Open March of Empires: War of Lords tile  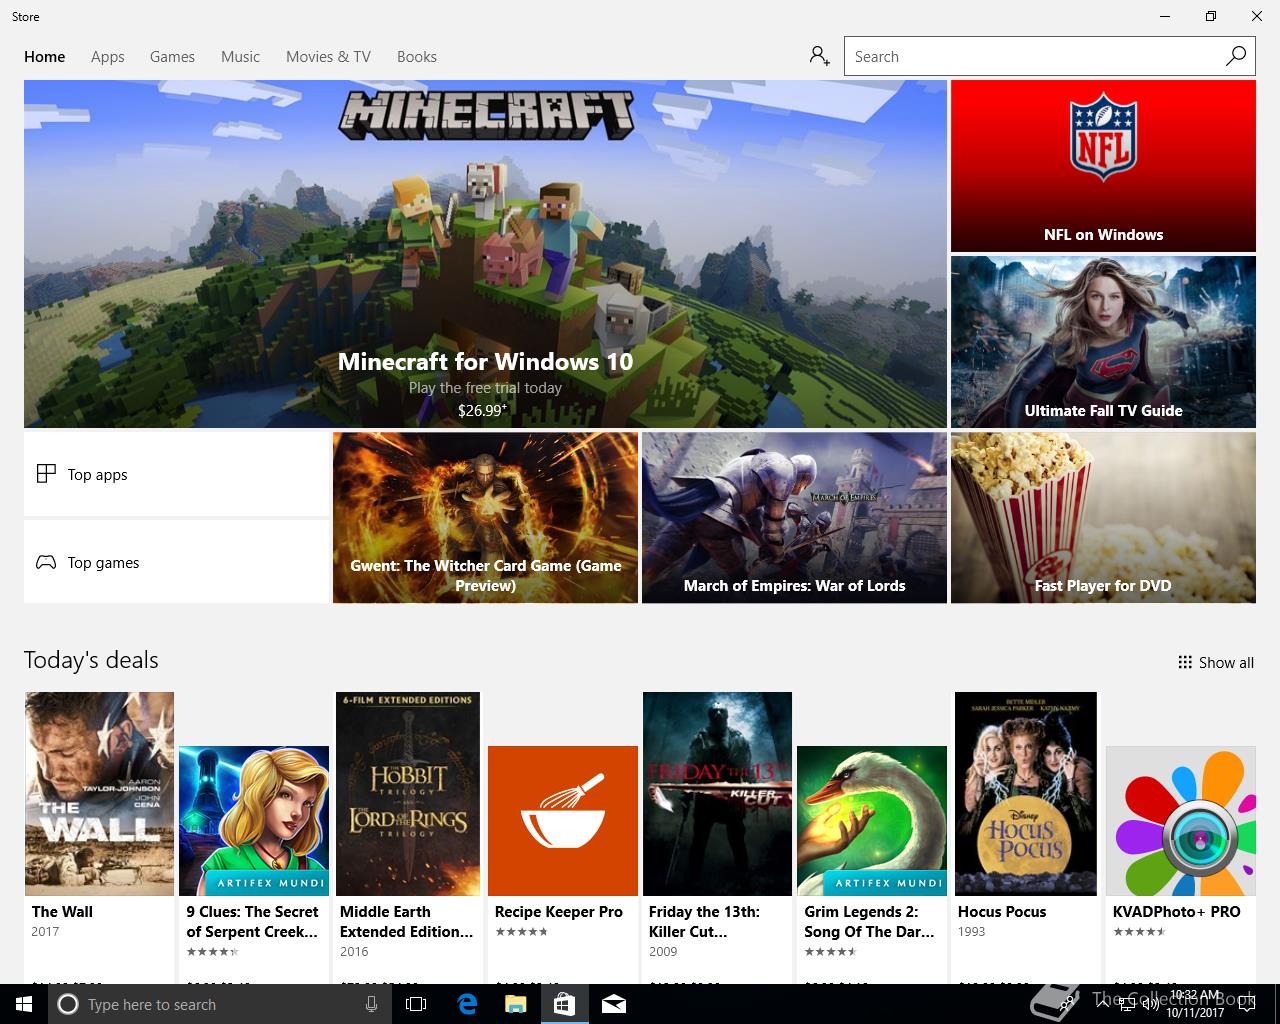794,518
